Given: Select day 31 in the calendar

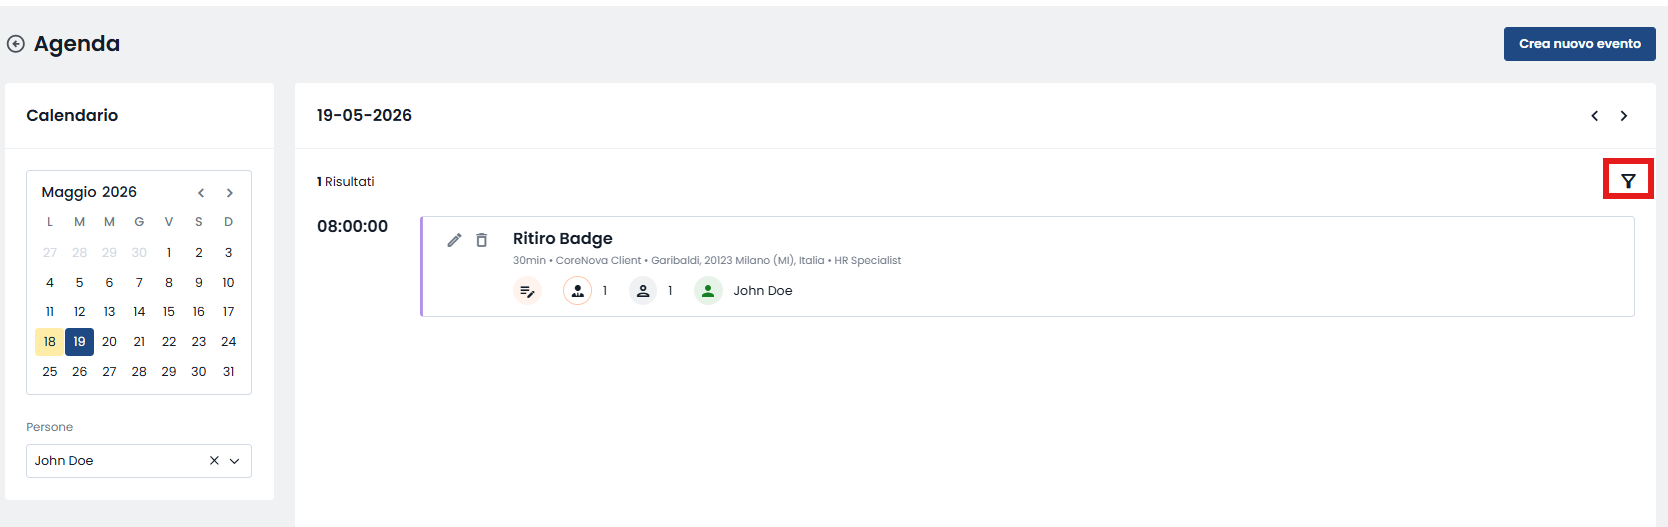Looking at the screenshot, I should click(x=229, y=372).
